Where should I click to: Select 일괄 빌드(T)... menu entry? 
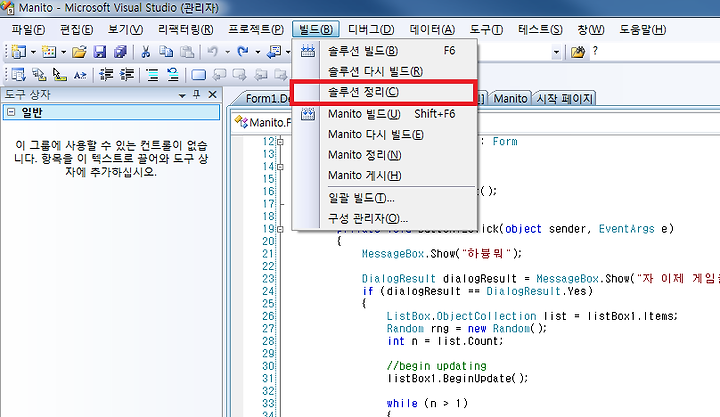click(x=385, y=198)
